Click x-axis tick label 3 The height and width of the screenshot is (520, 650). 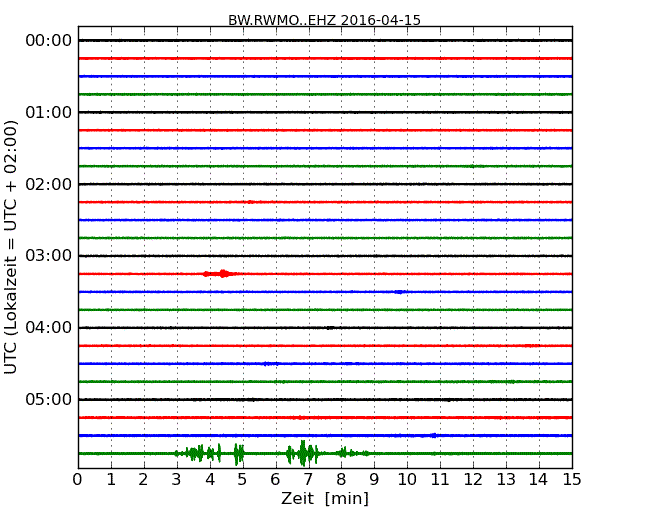point(177,479)
